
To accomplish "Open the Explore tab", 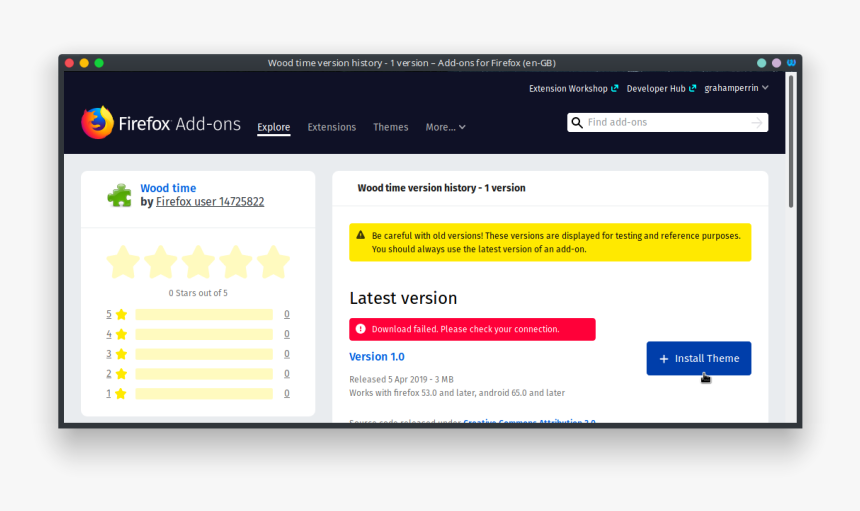I will tap(274, 127).
